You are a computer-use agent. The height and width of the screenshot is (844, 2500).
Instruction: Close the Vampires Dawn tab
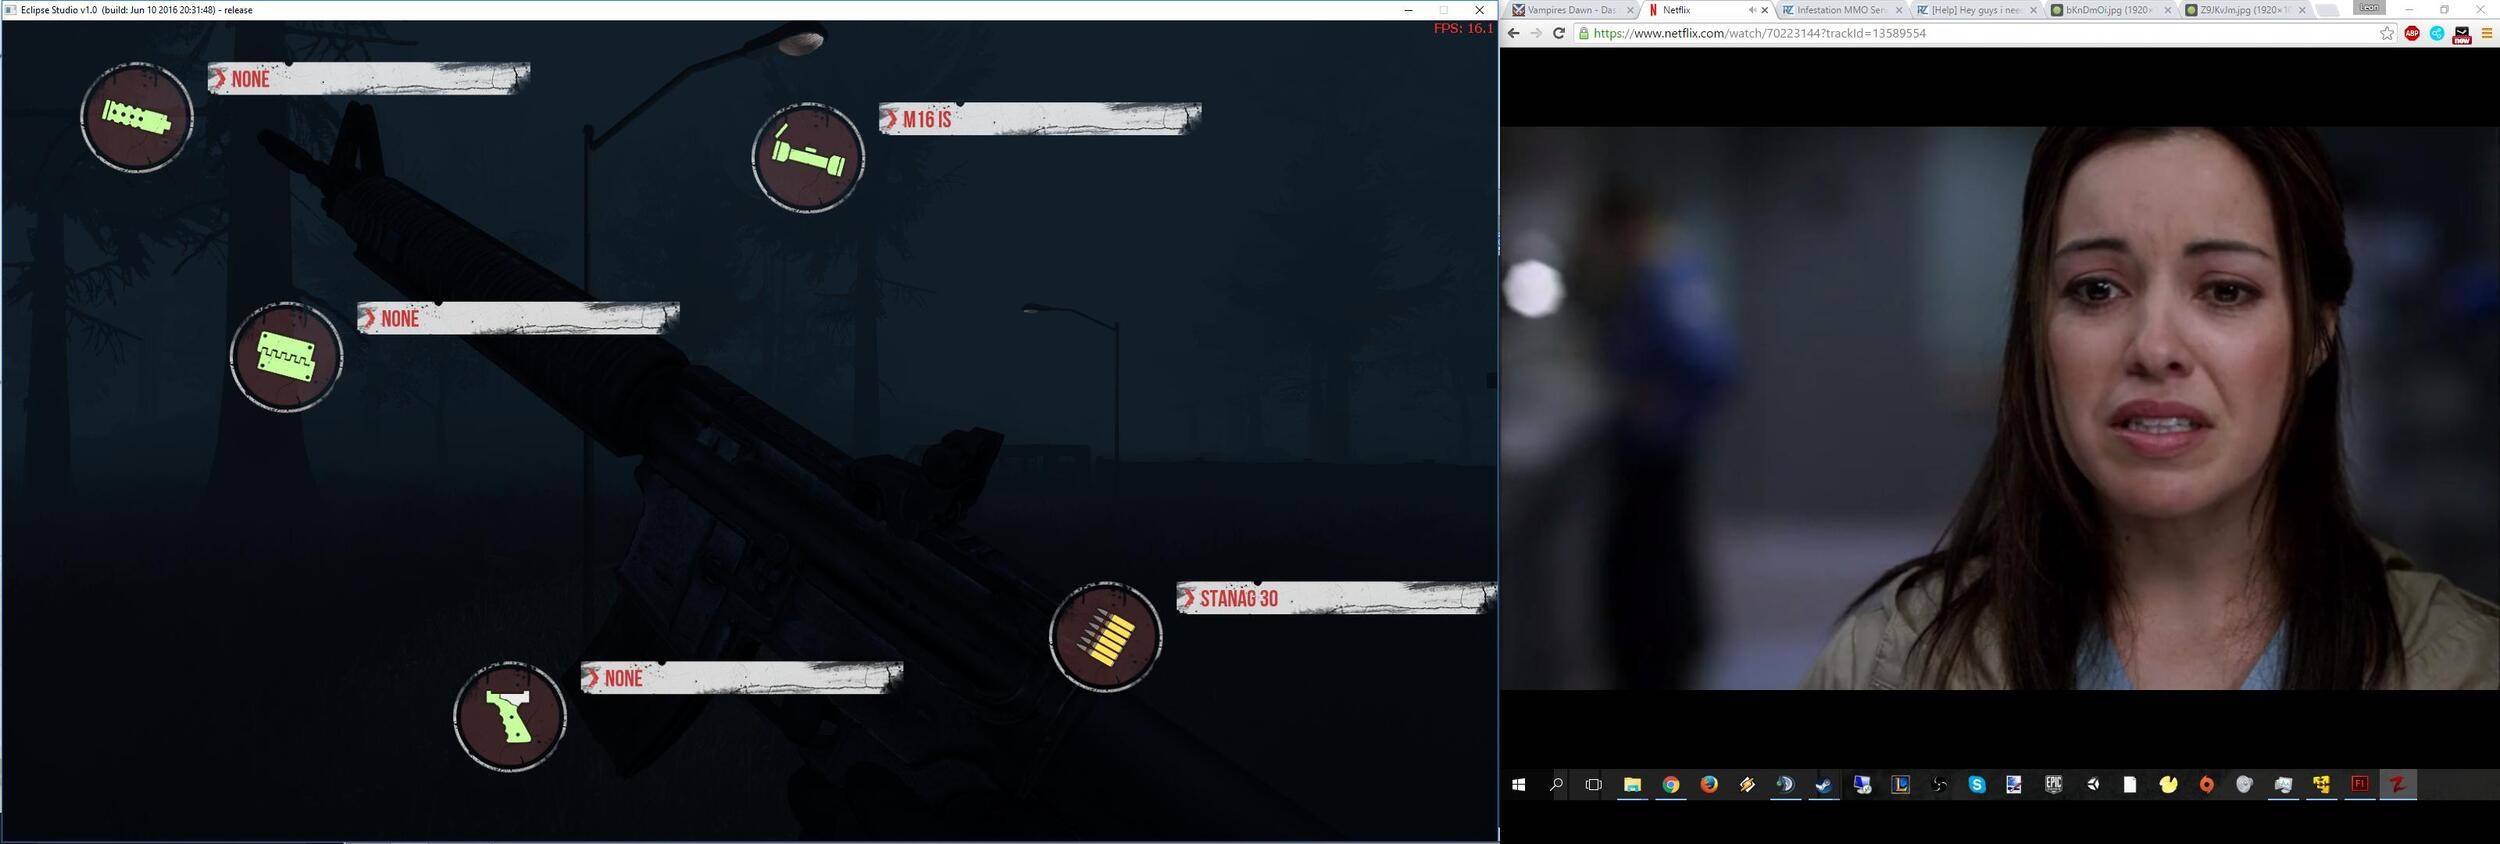pos(1630,10)
